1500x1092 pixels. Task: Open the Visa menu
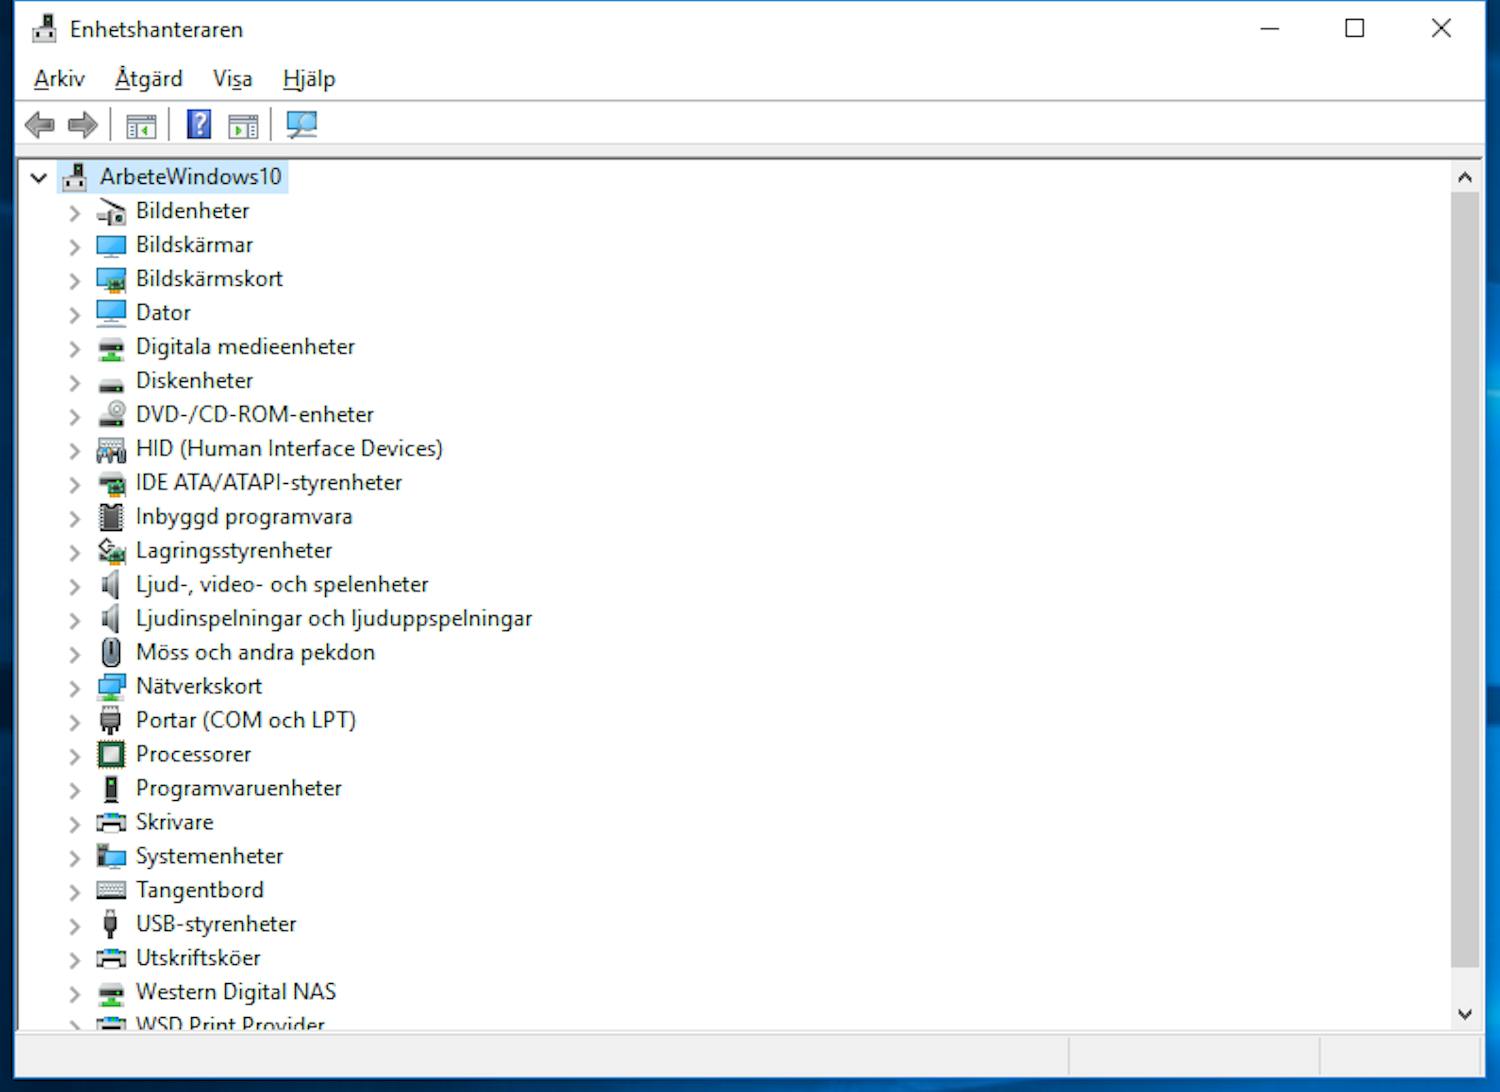[231, 78]
